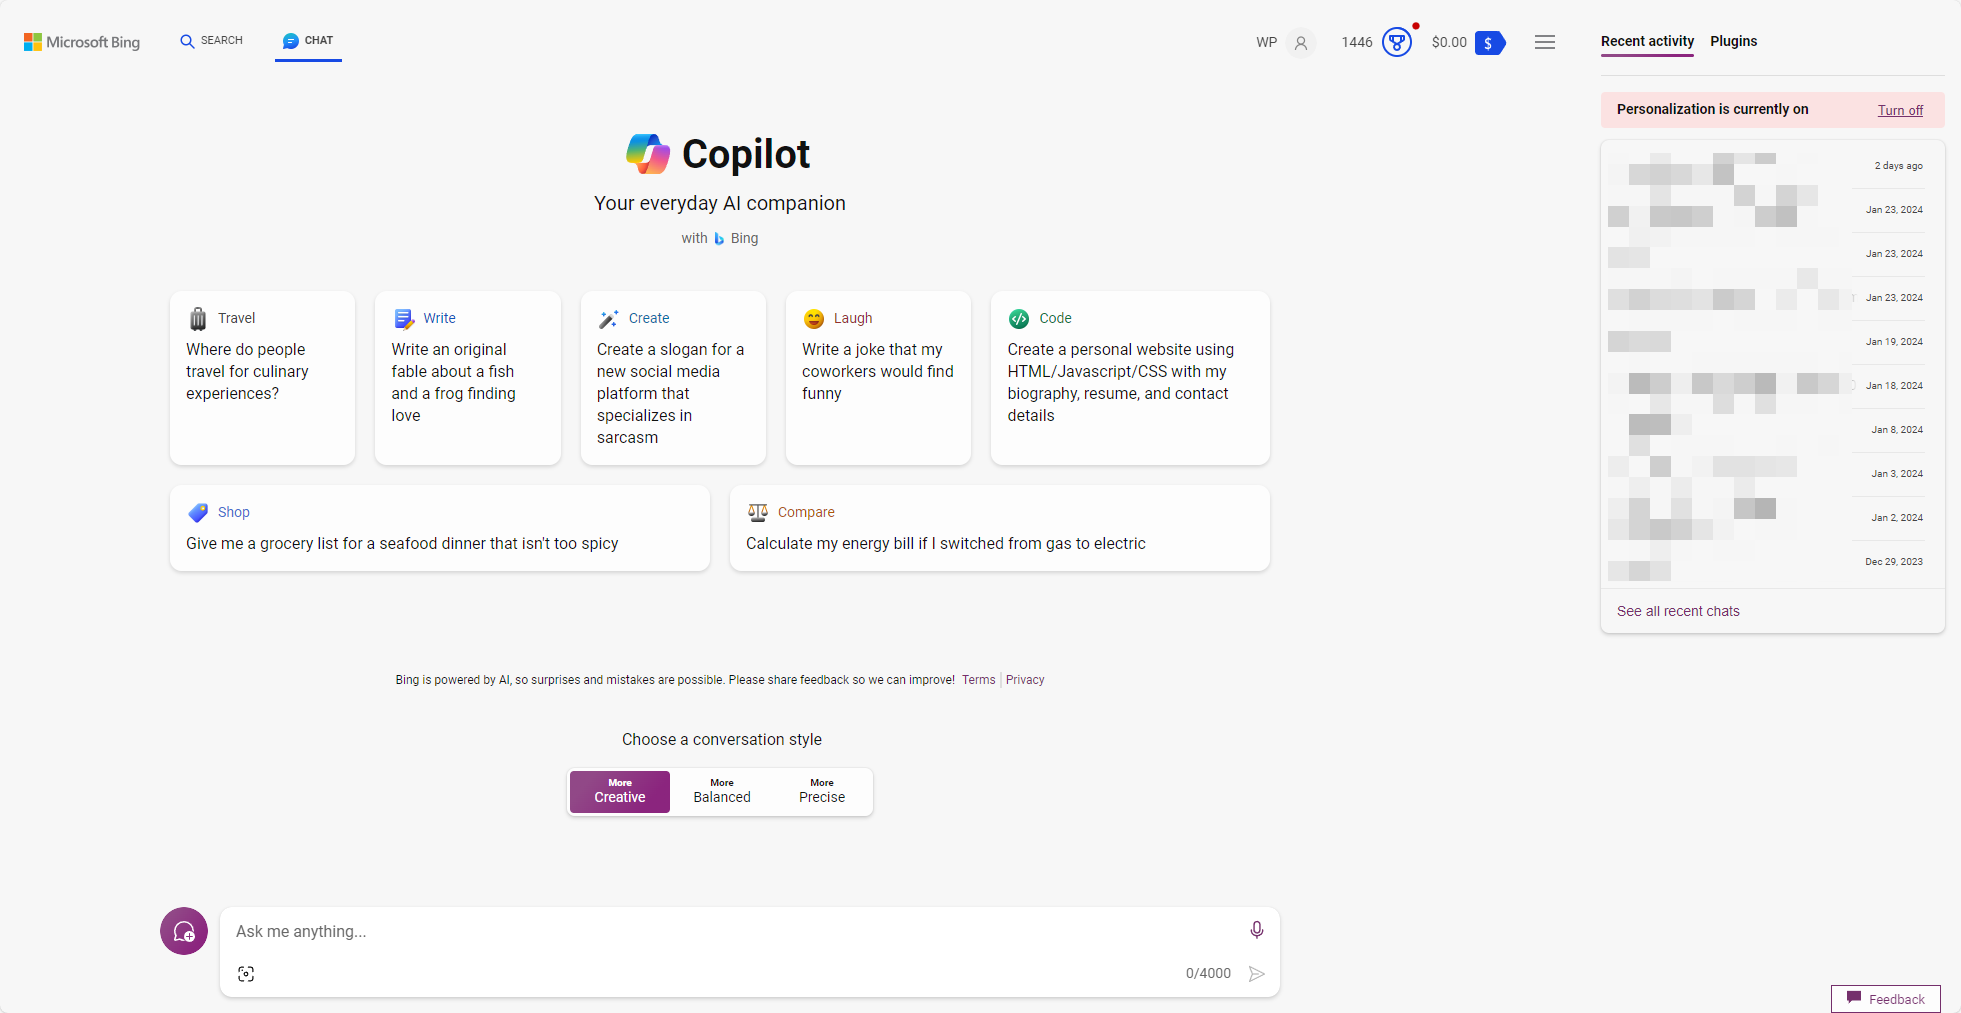Open the Rewards trophy icon
The image size is (1961, 1013).
click(1397, 42)
